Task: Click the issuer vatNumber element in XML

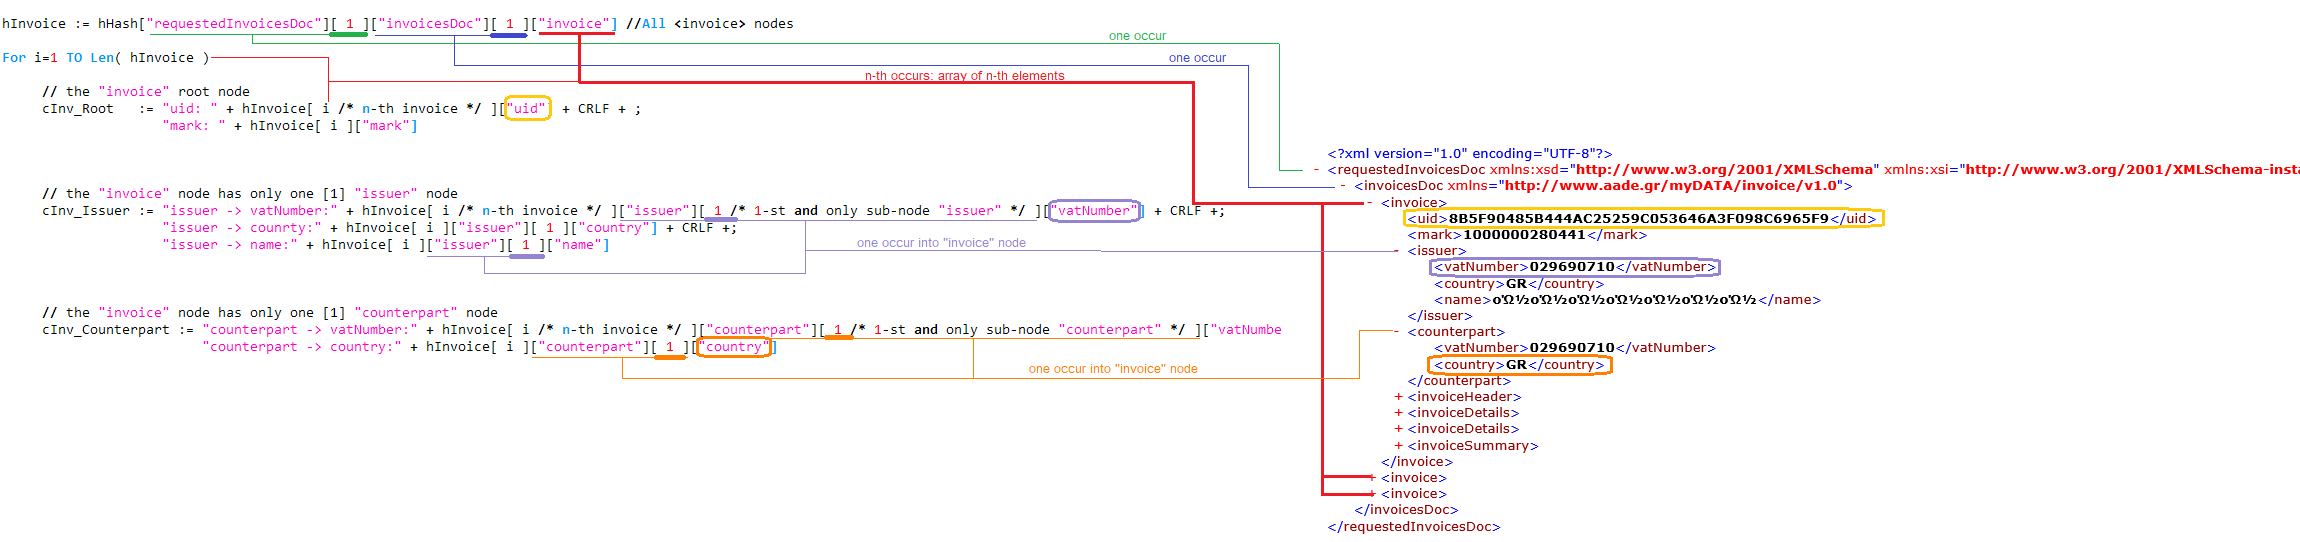Action: (1574, 267)
